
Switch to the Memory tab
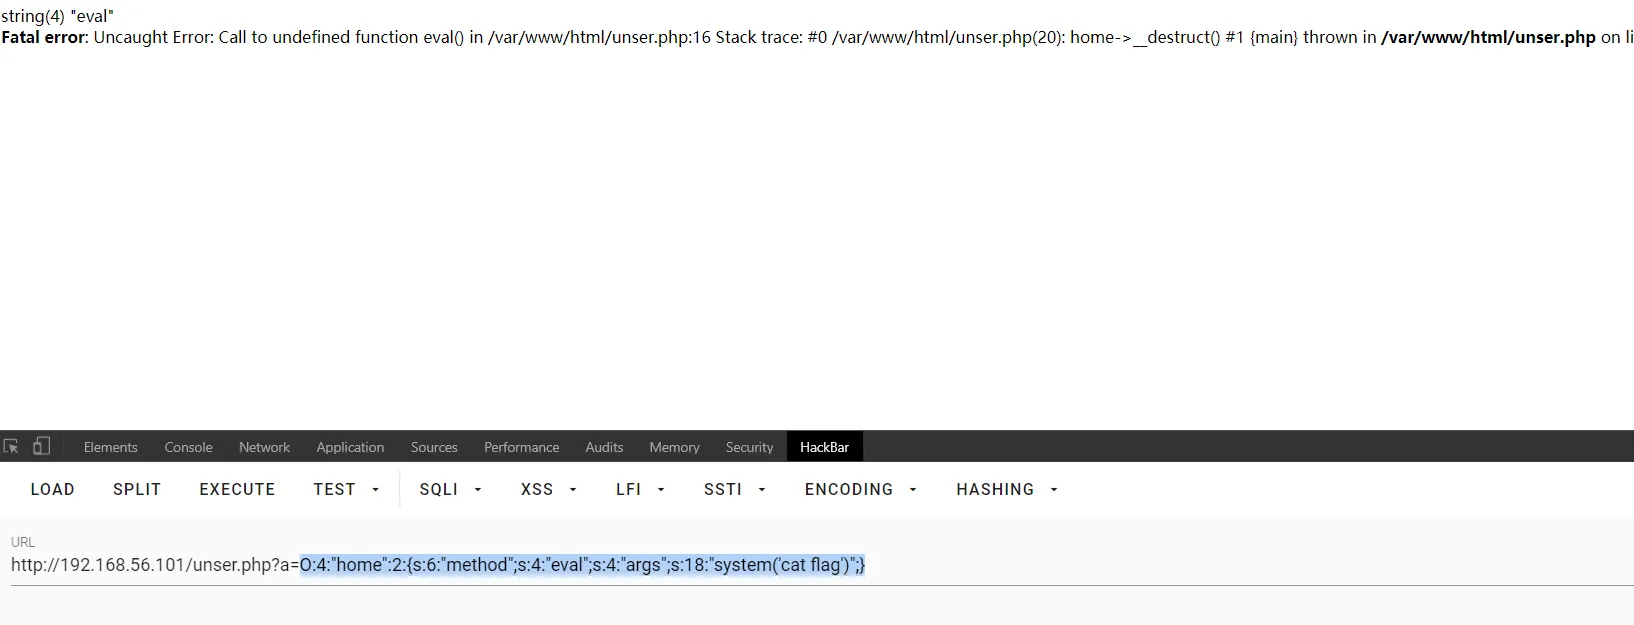(x=675, y=447)
